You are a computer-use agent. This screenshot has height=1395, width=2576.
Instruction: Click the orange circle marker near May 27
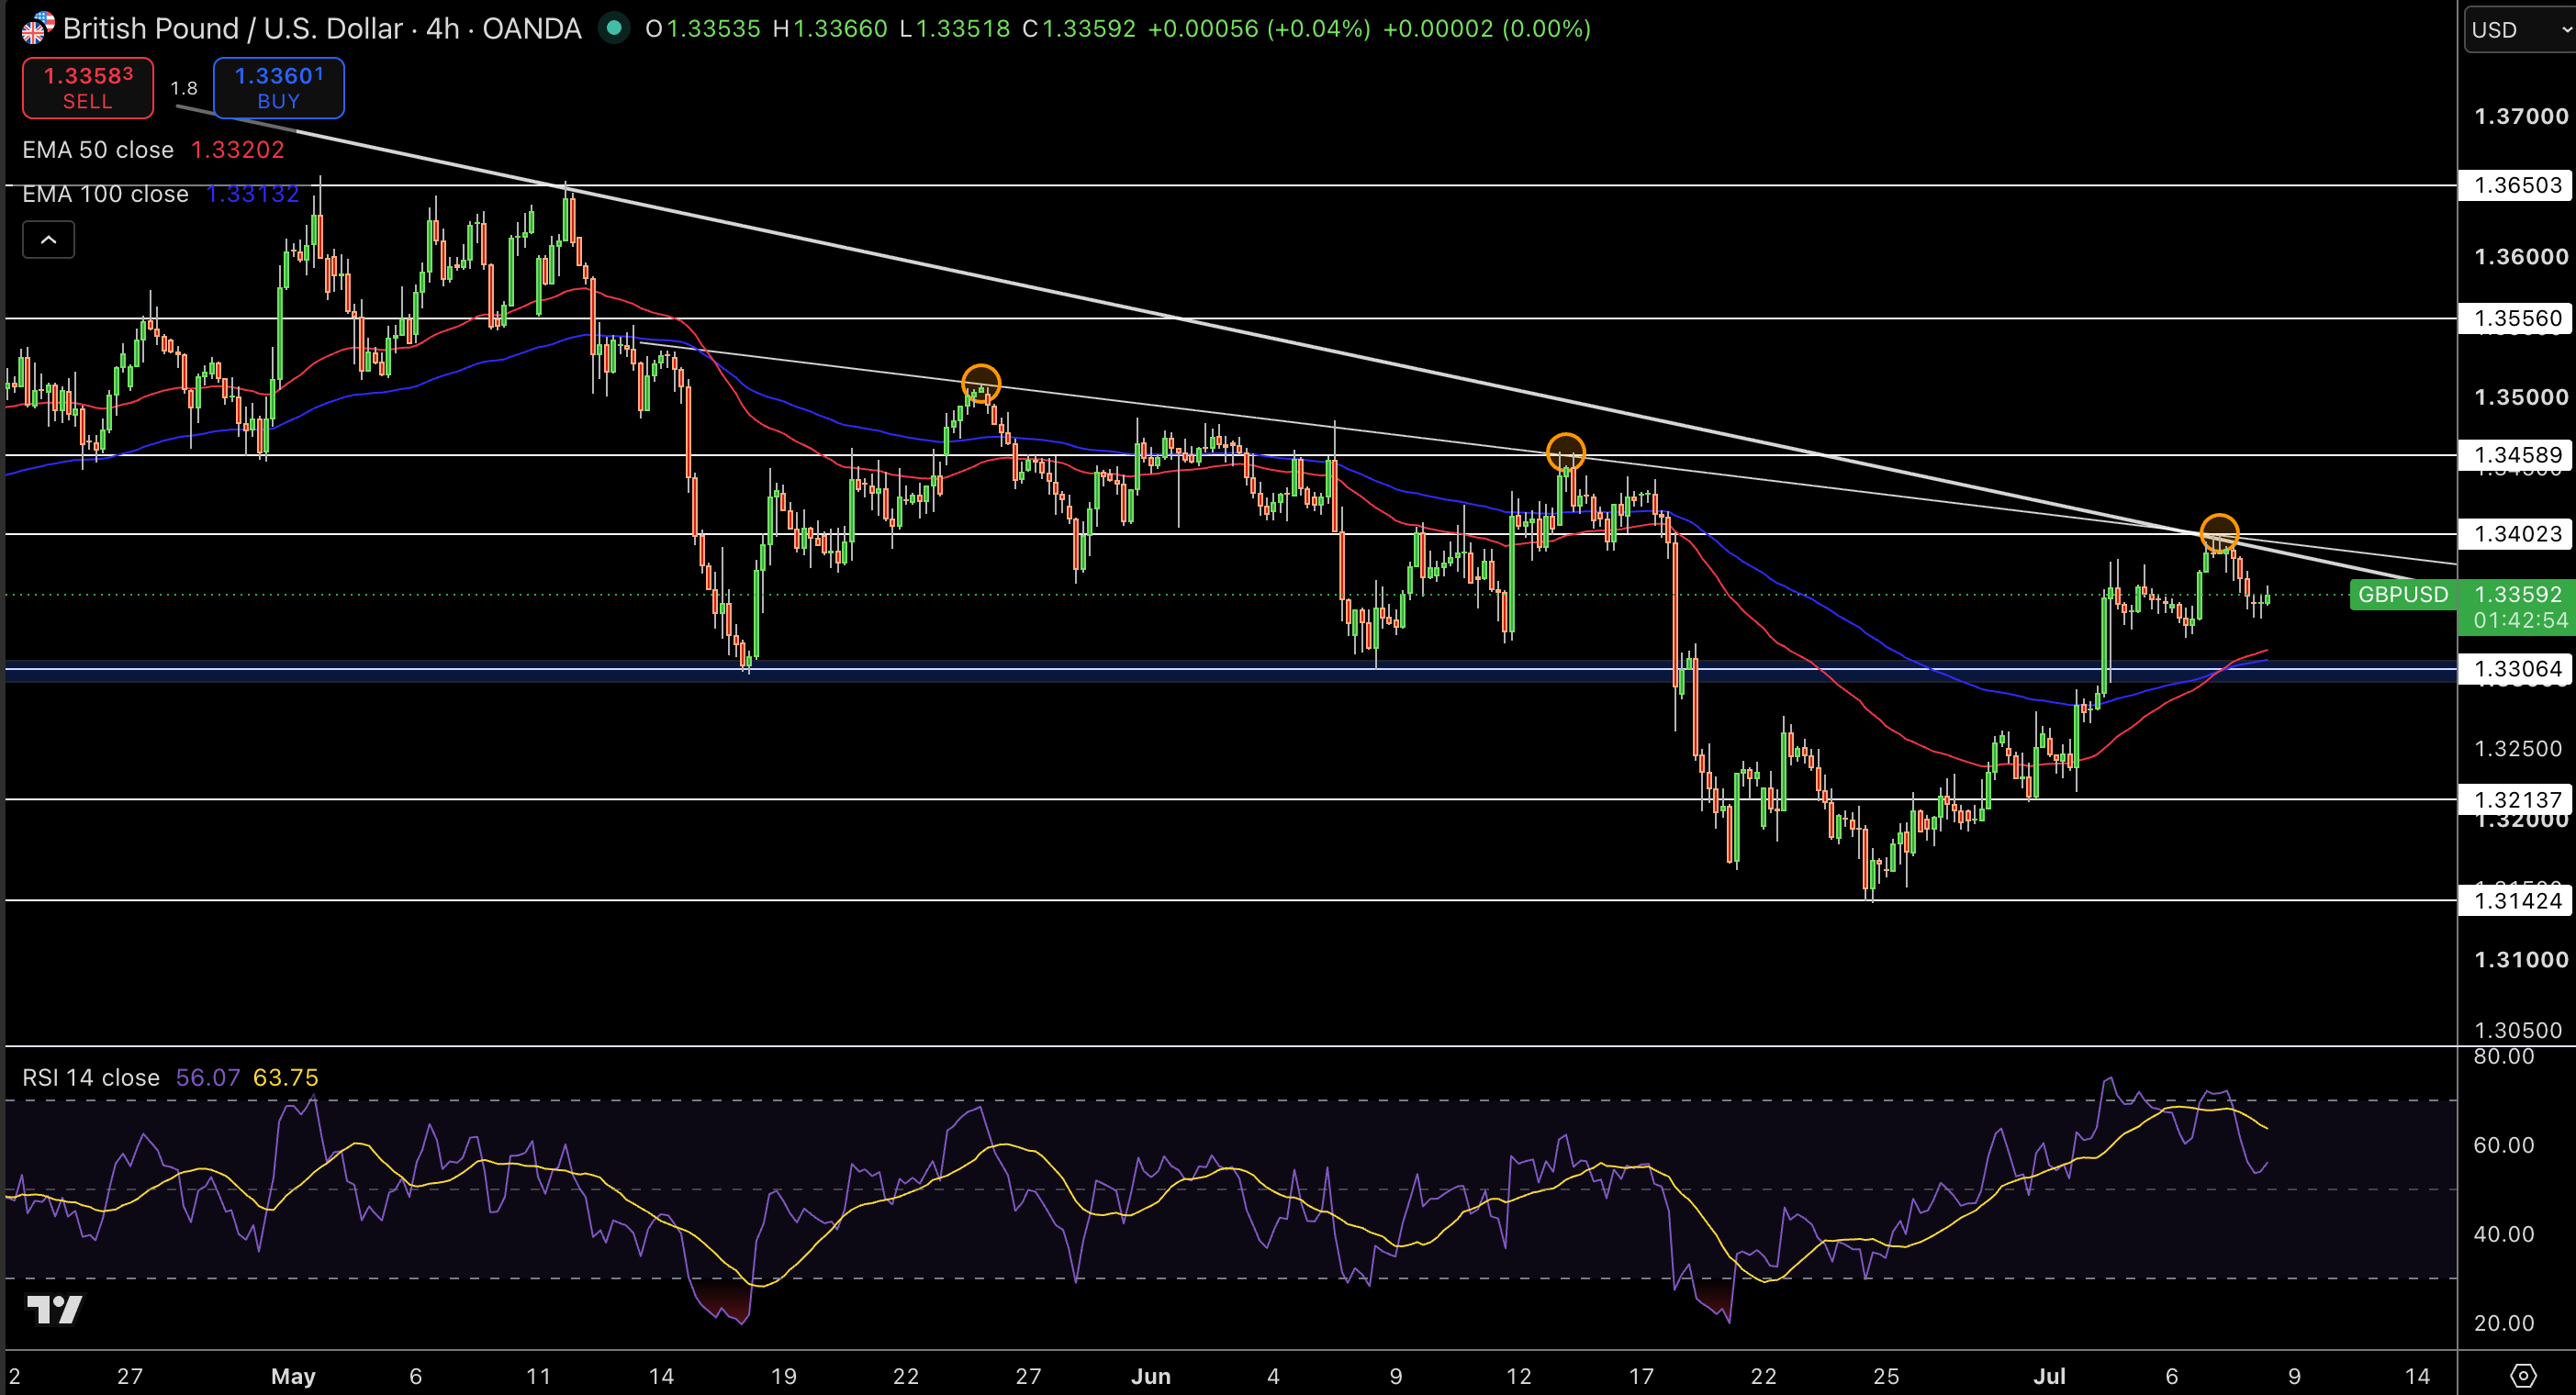click(981, 383)
